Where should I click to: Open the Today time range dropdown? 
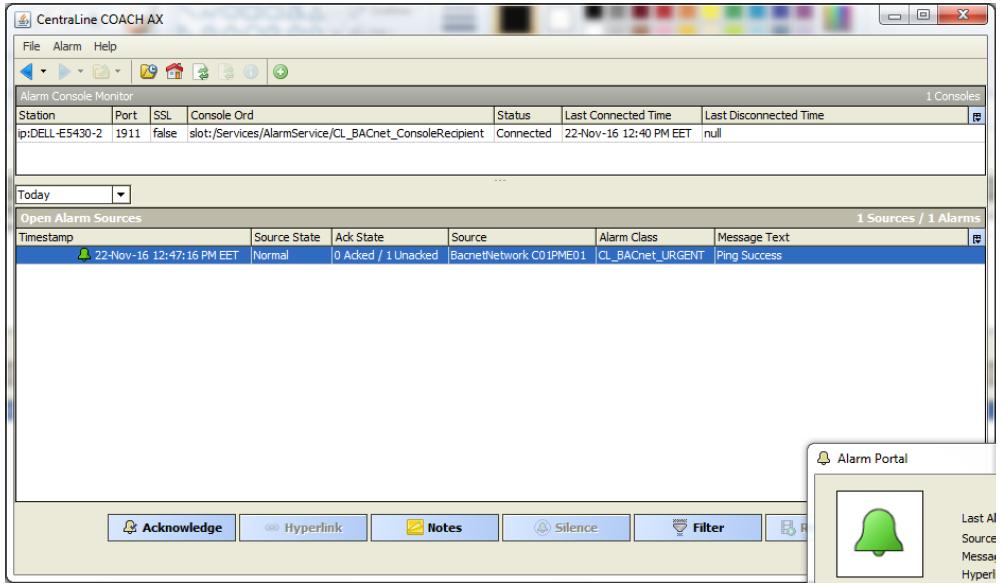coord(121,194)
